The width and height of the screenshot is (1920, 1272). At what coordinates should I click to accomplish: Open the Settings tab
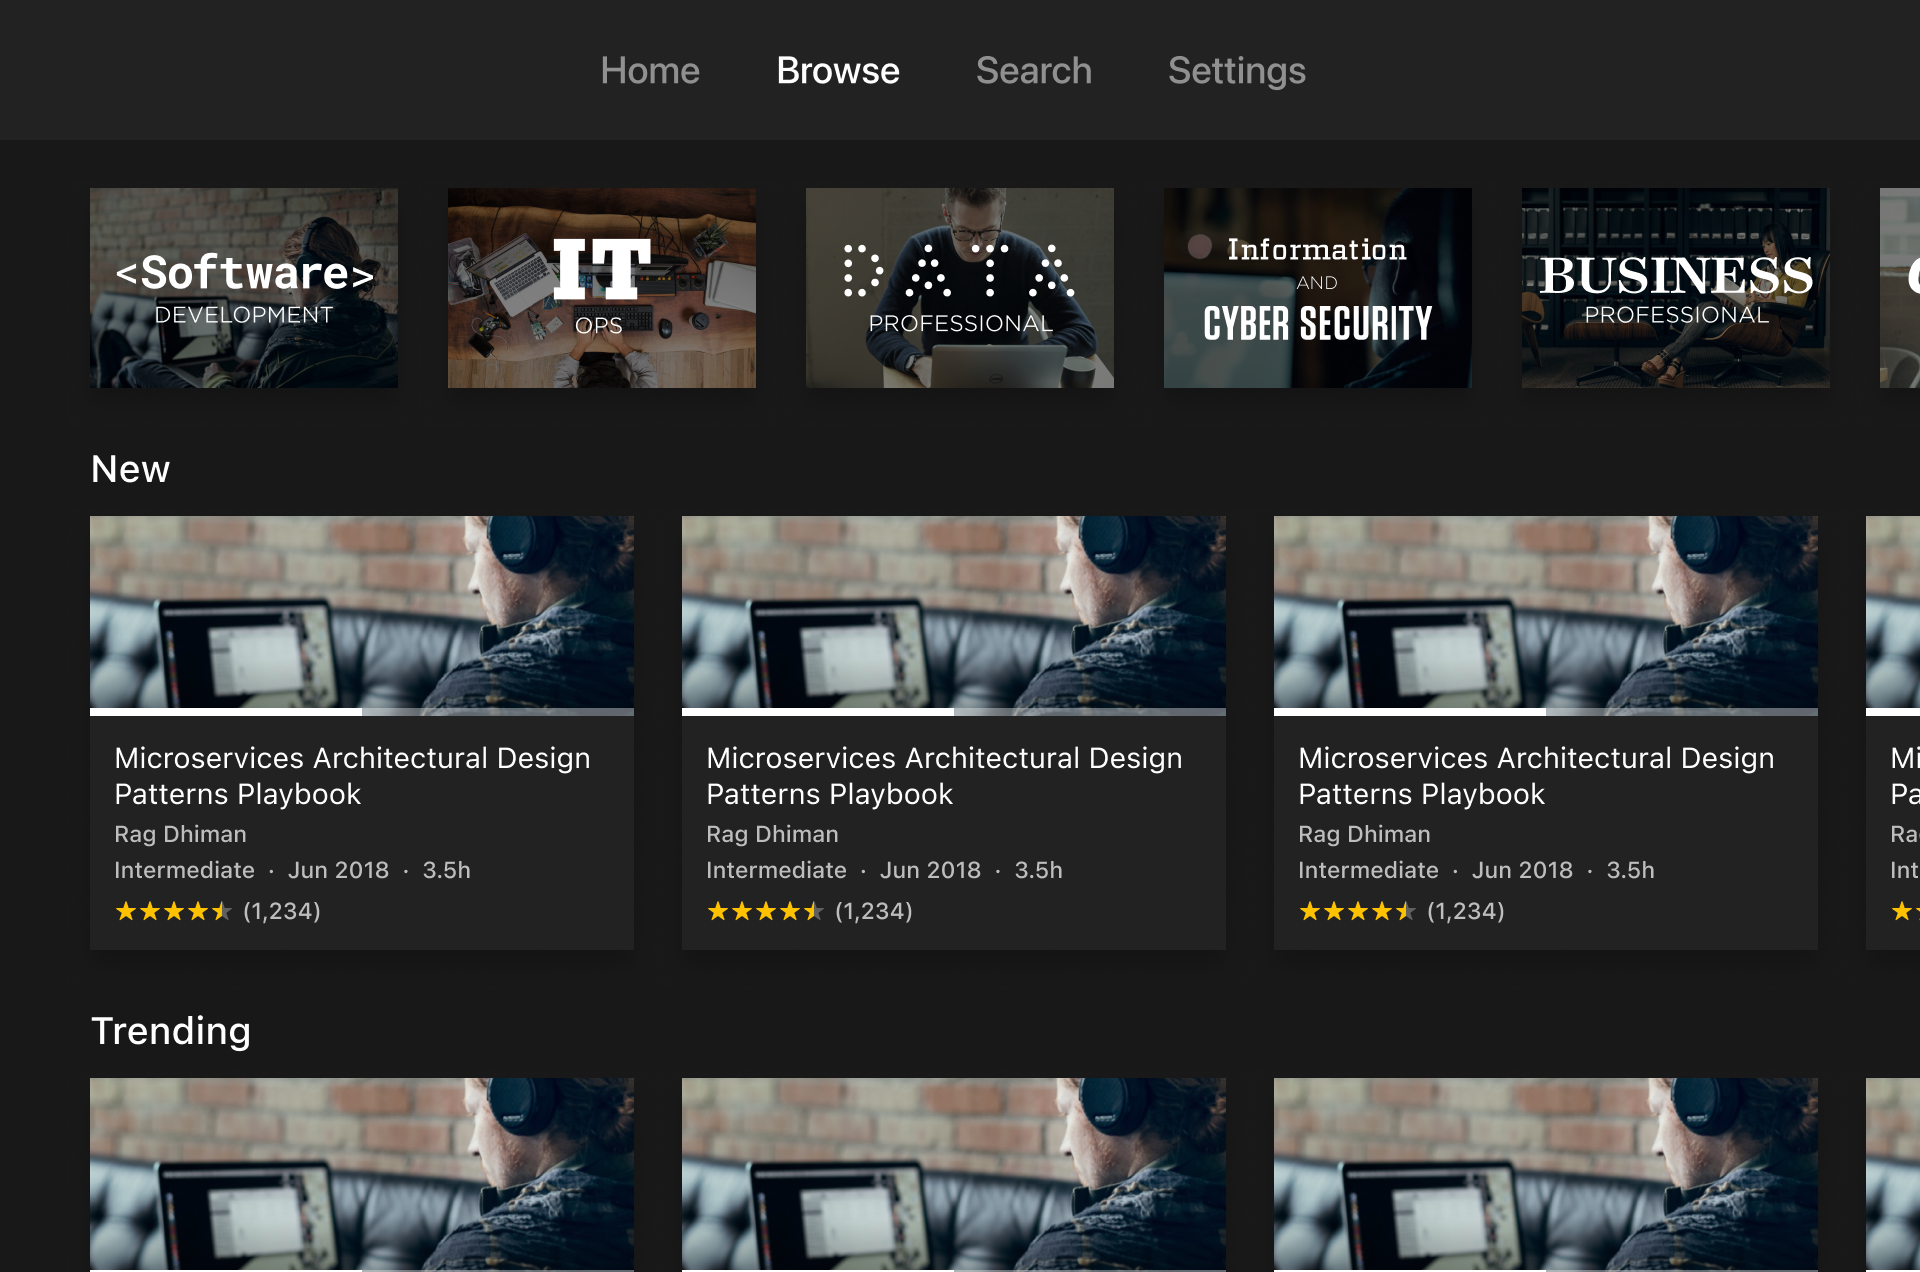point(1236,71)
